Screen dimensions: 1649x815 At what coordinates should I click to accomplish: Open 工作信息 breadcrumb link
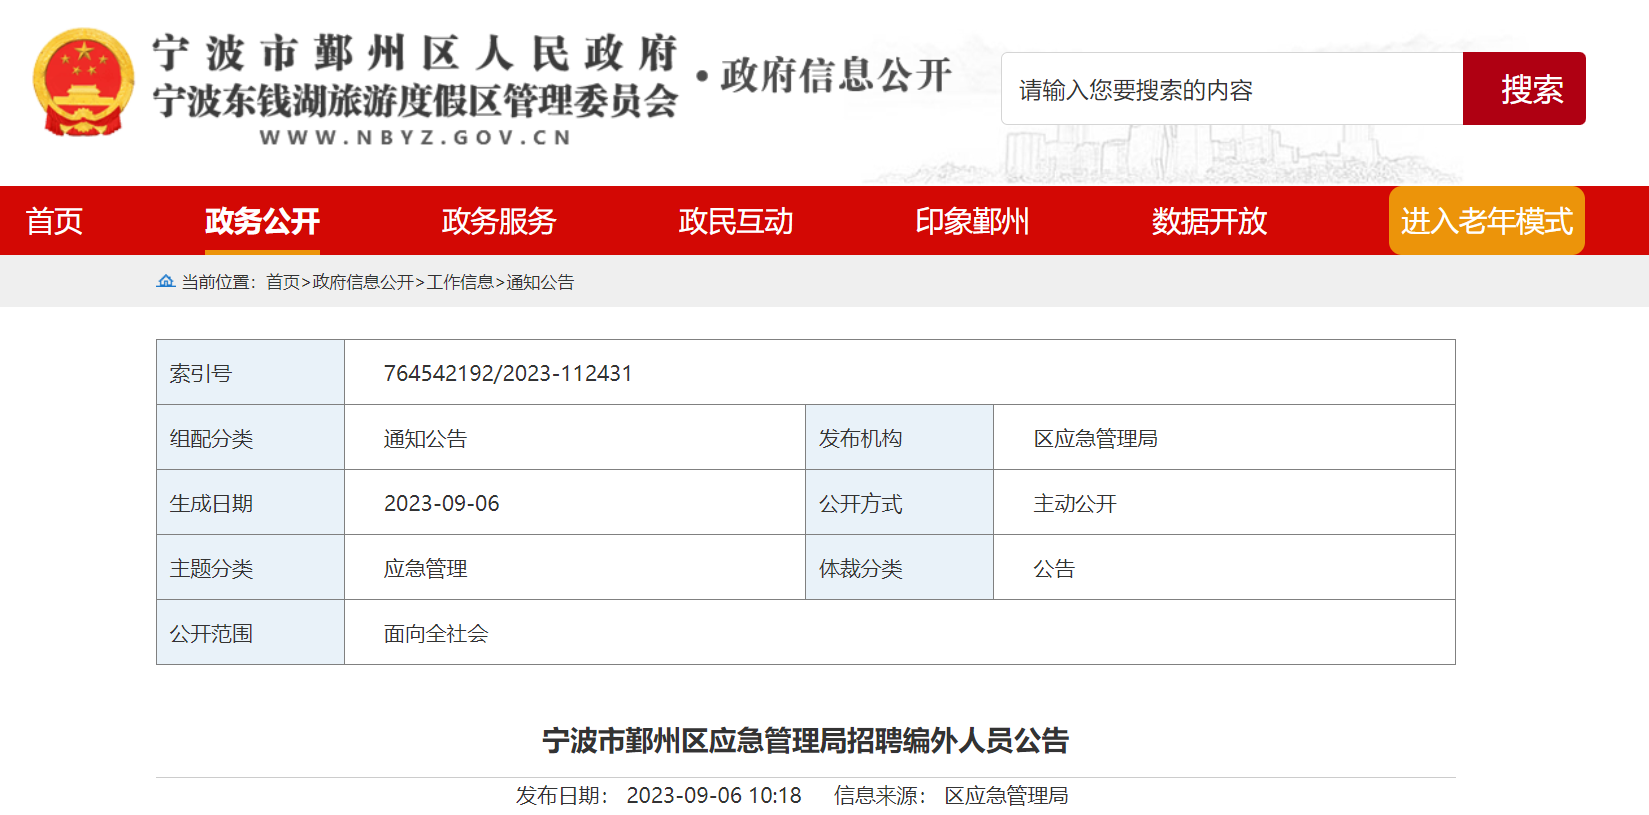[x=460, y=282]
